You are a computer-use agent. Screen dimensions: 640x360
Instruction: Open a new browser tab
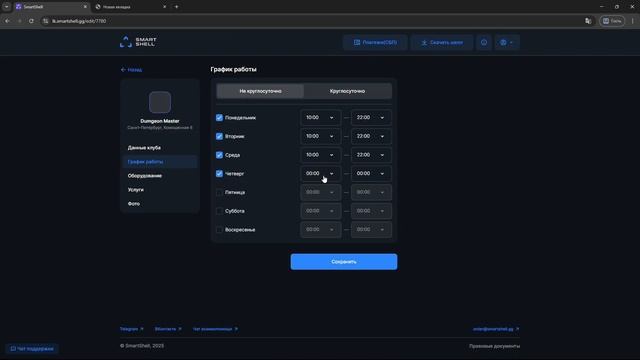(176, 7)
